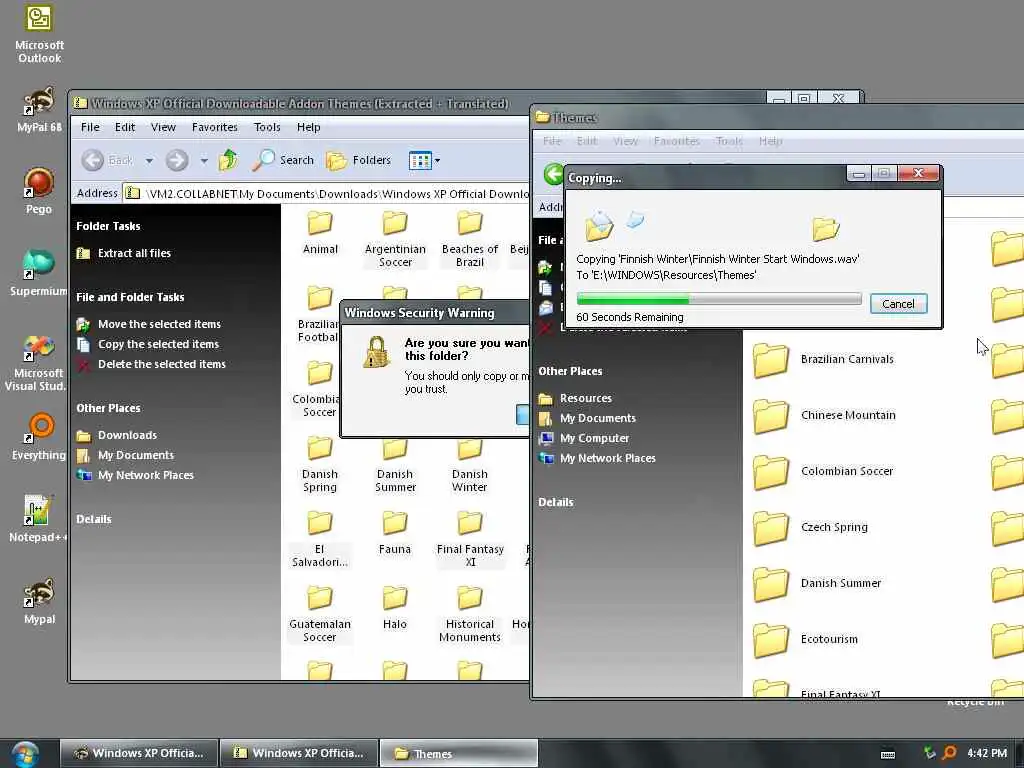Screen dimensions: 1024x768
Task: Select the Danish Winter folder
Action: [x=470, y=464]
